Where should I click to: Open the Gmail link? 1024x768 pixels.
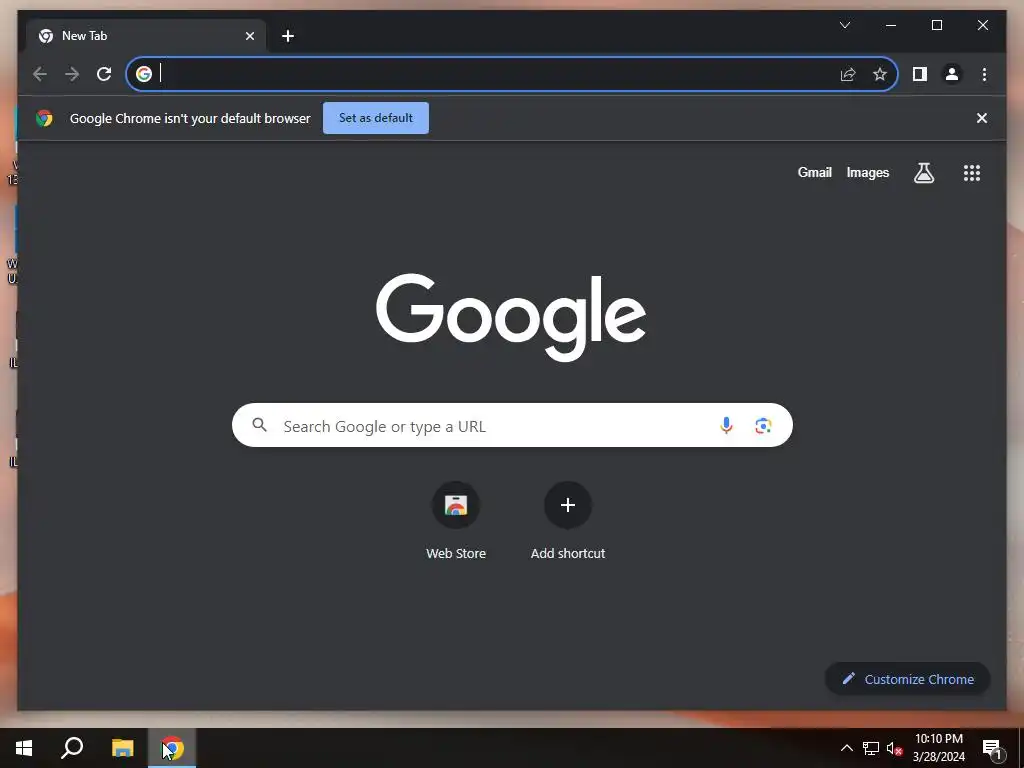814,172
